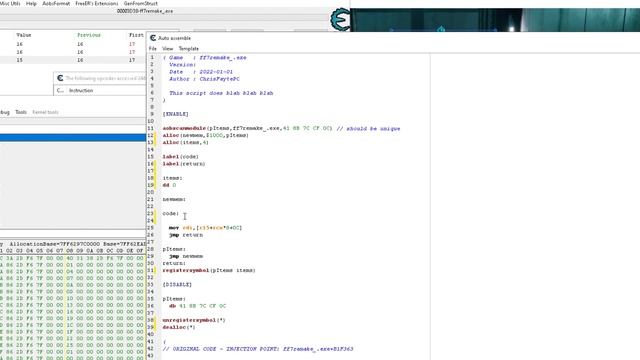Click the jmp return line
Screen dimensions: 640x360
[x=186, y=235]
